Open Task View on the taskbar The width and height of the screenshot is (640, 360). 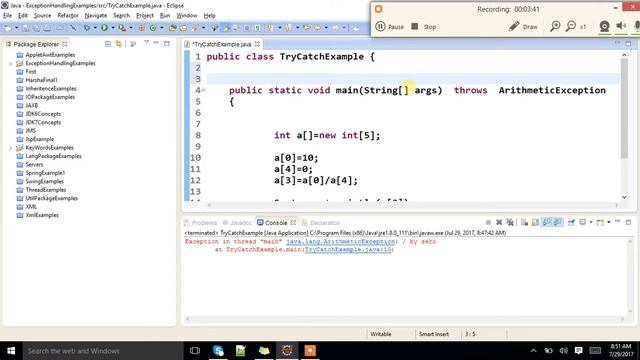(195, 351)
